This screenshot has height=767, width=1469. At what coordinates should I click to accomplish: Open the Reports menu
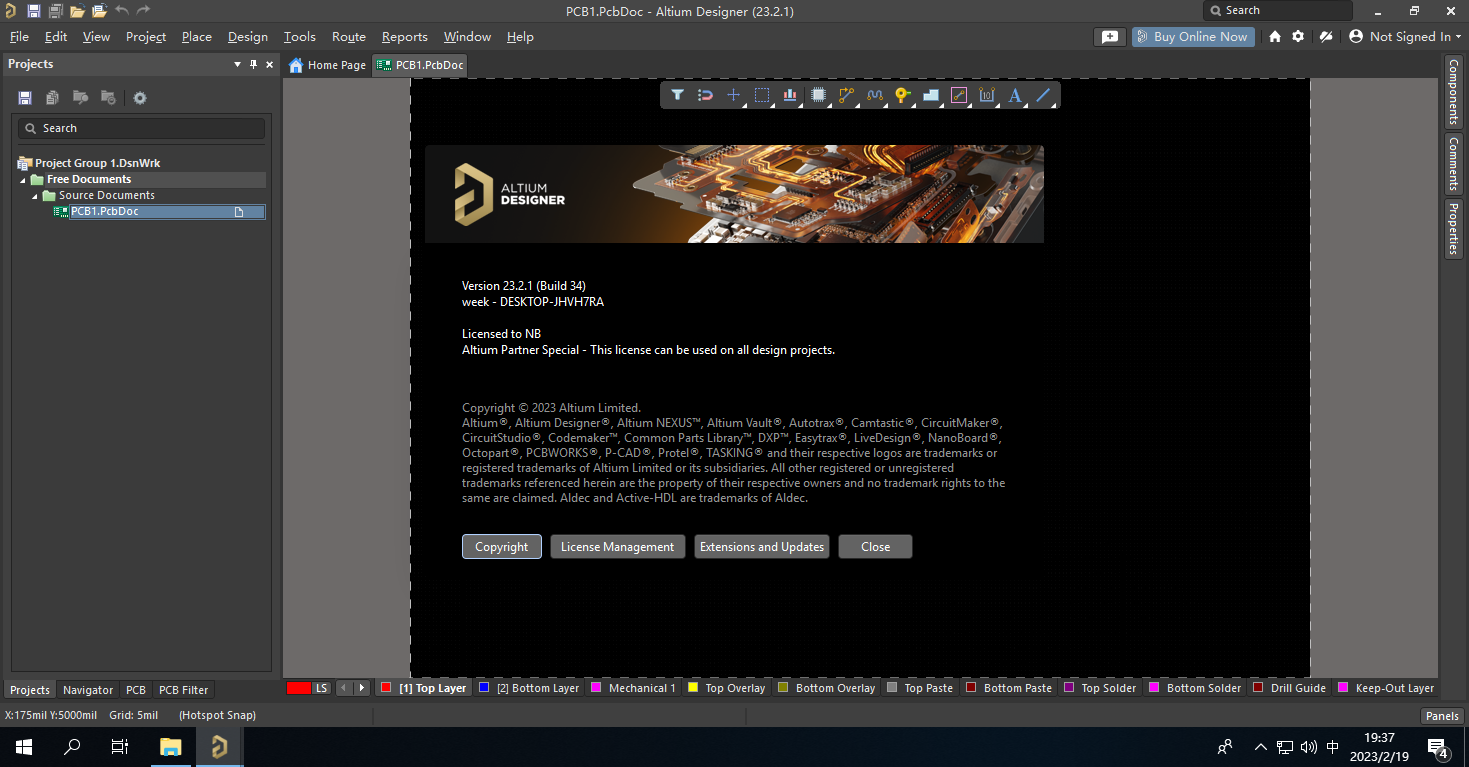click(x=404, y=36)
